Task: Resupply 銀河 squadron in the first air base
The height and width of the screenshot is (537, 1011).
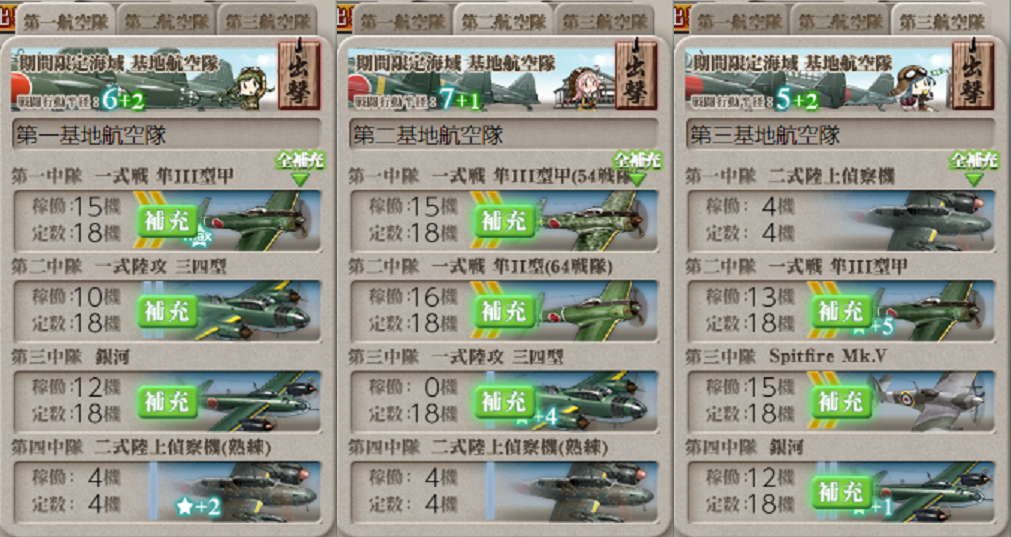Action: coord(168,402)
